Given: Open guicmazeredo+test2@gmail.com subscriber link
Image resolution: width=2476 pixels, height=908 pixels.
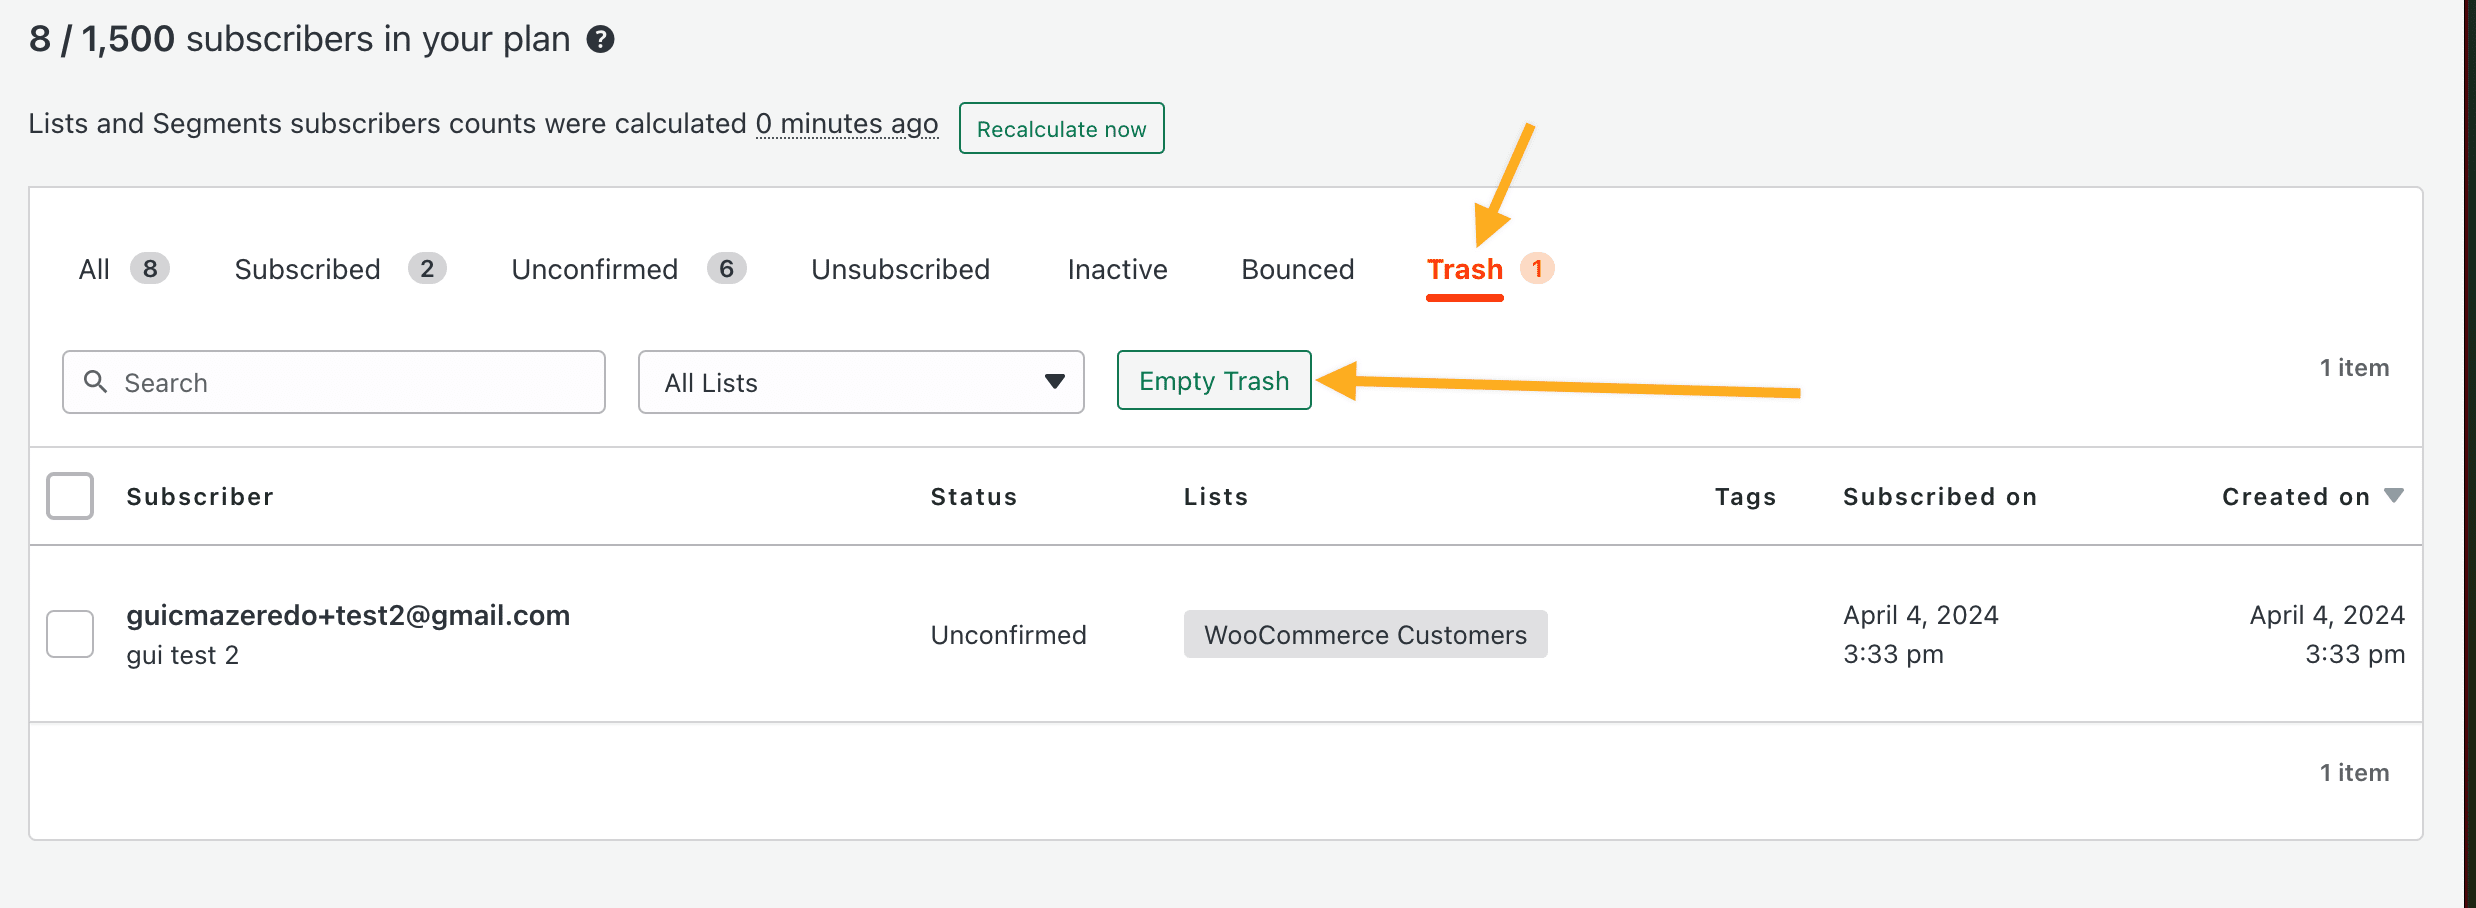Looking at the screenshot, I should point(348,615).
